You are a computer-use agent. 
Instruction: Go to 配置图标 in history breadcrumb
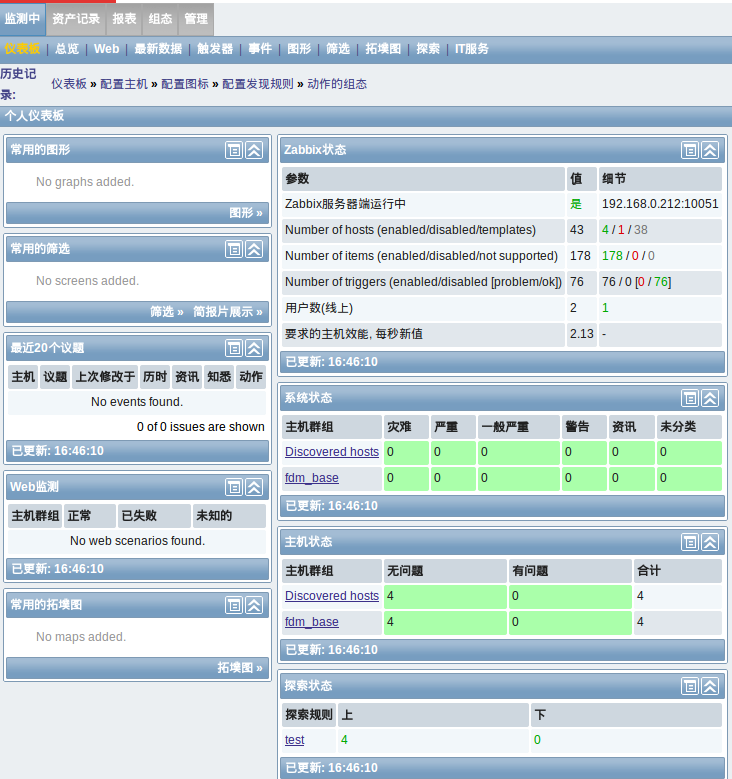pyautogui.click(x=185, y=84)
